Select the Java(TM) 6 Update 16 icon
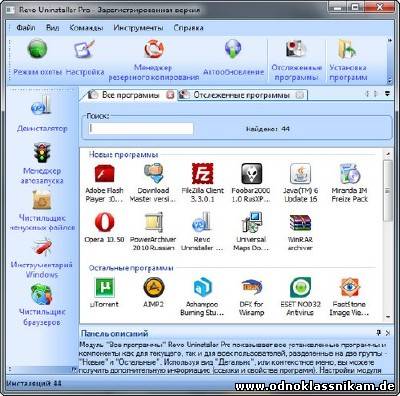Screen dimensions: 400x396 click(x=300, y=173)
